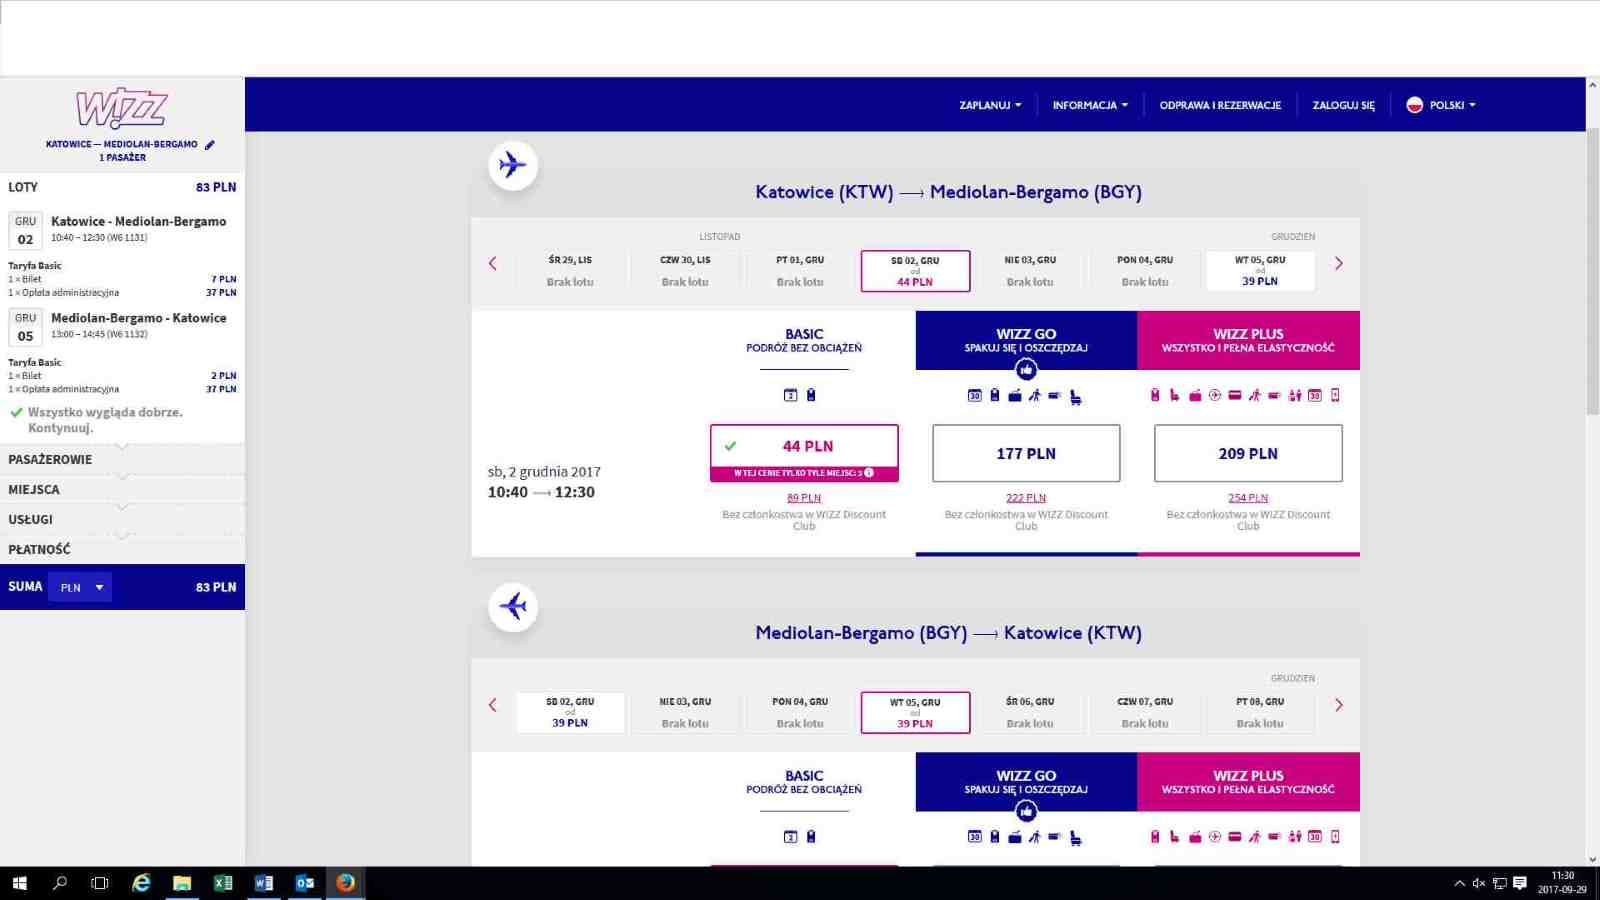
Task: Expand the PŁATNOŚĆ section
Action: [x=122, y=550]
